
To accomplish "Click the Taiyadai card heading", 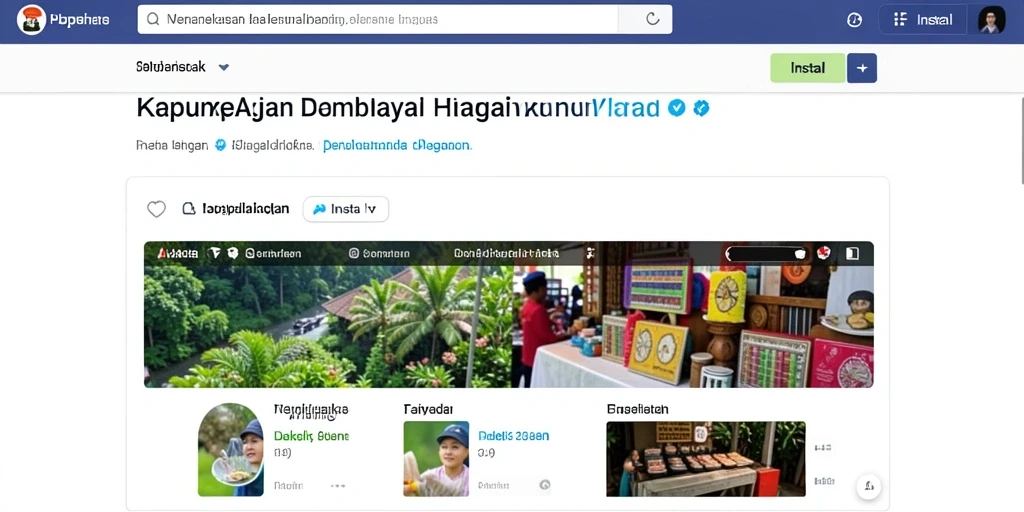I will pyautogui.click(x=428, y=409).
